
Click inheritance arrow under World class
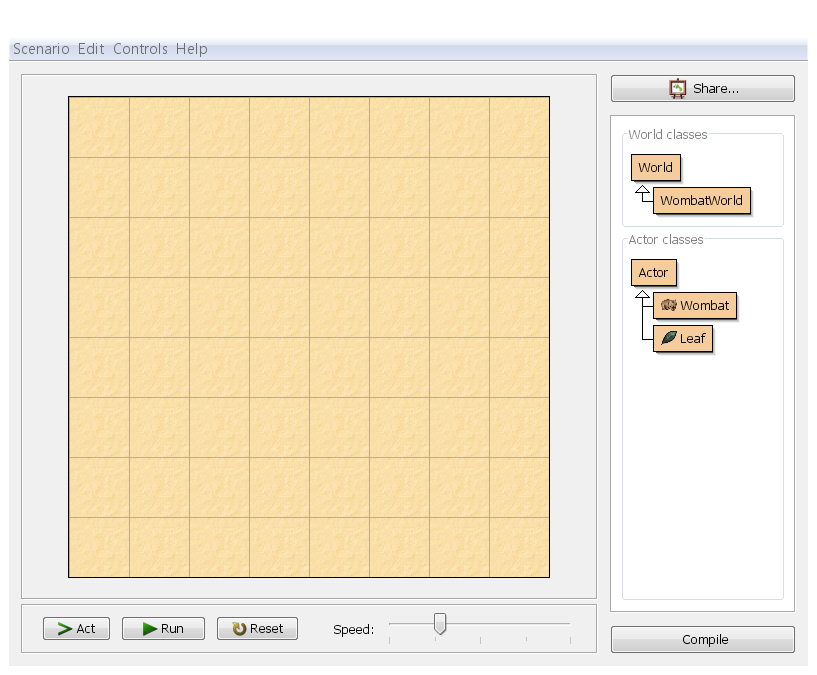643,189
